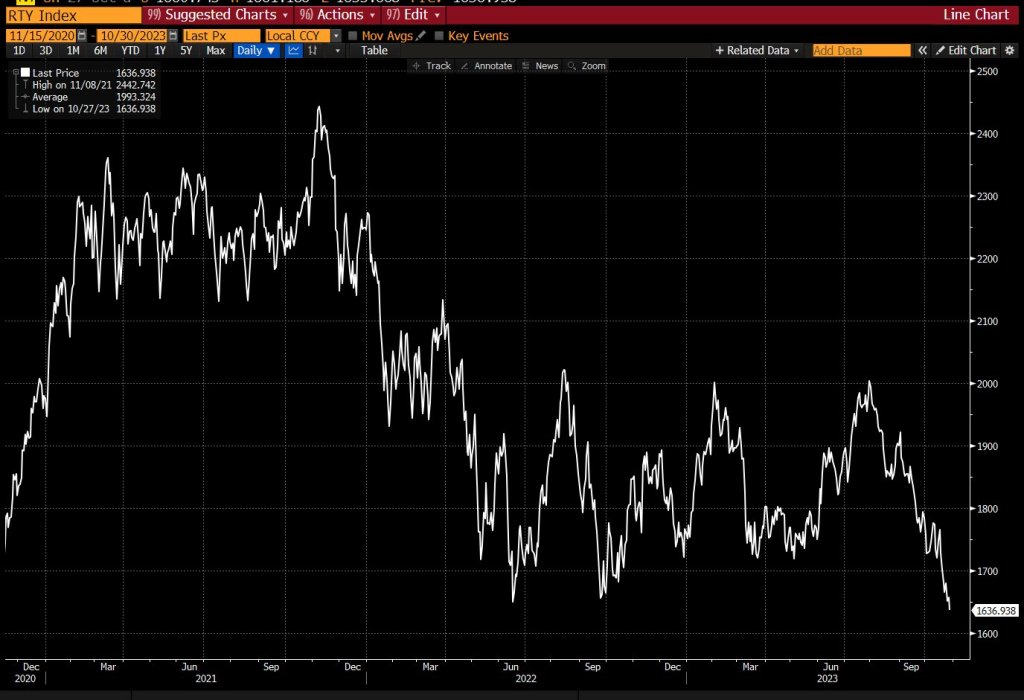This screenshot has width=1024, height=700.
Task: Open the Daily periodicity dropdown
Action: pos(256,50)
